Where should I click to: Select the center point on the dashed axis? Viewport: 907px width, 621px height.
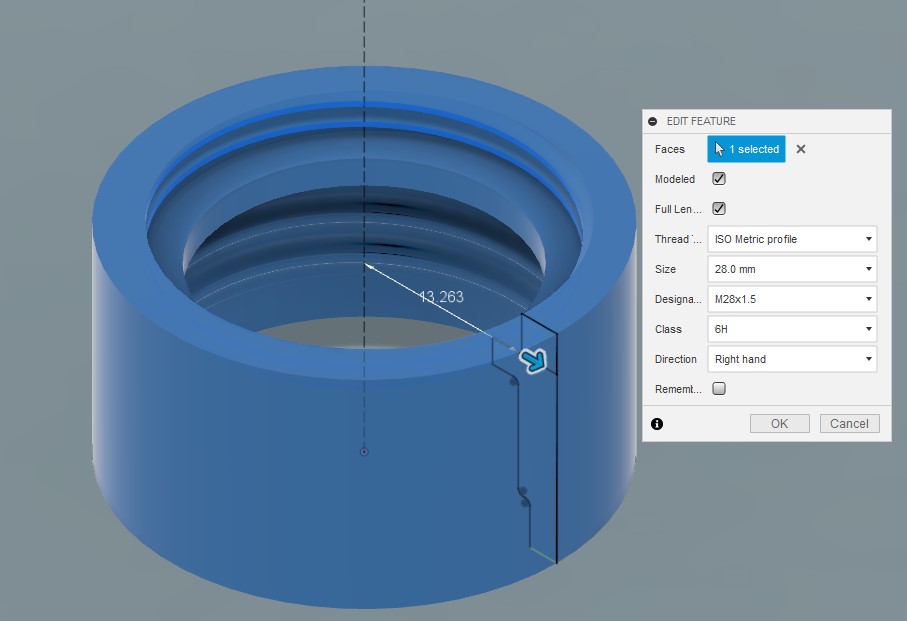pos(364,452)
